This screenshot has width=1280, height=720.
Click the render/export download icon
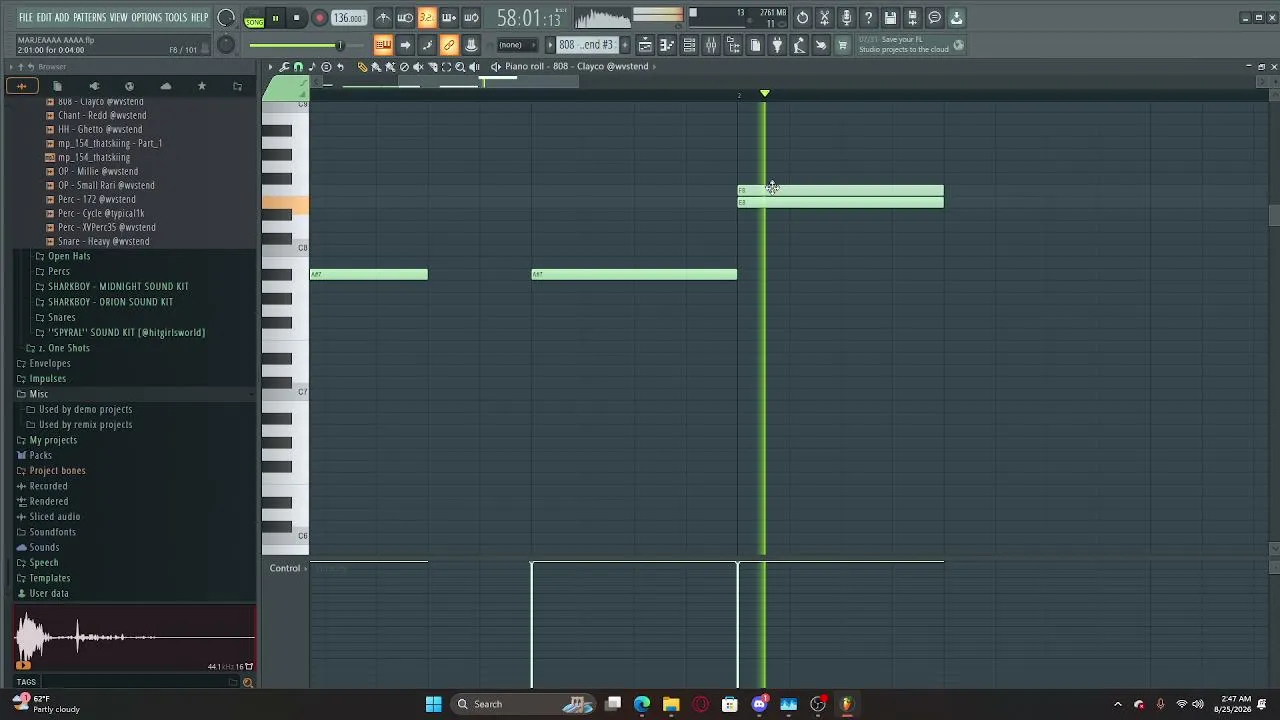click(956, 18)
